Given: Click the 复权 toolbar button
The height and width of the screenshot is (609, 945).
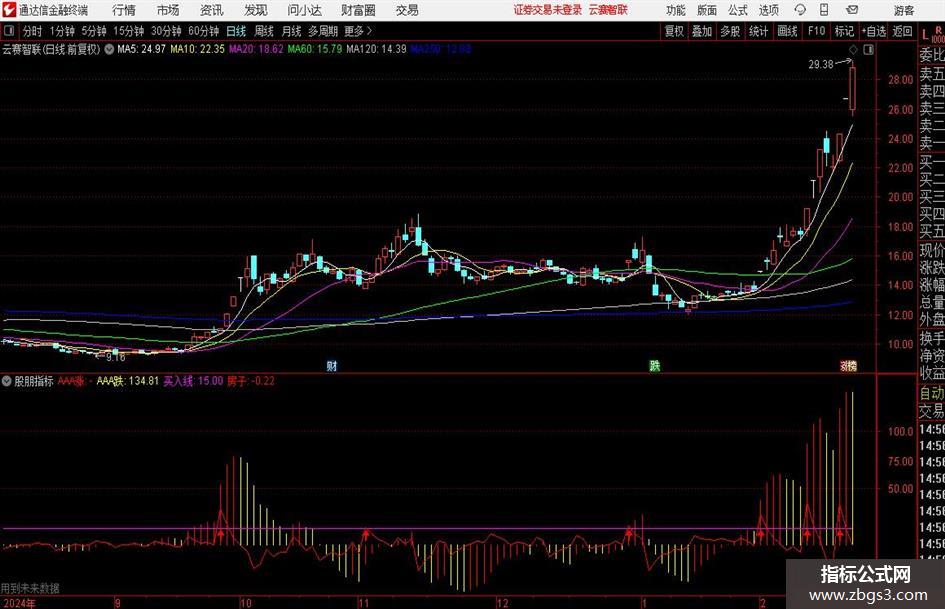Looking at the screenshot, I should (x=674, y=31).
